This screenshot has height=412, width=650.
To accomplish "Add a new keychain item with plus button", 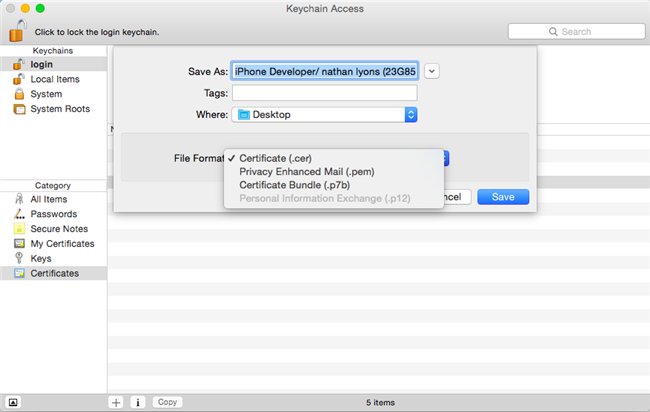I will [x=116, y=402].
